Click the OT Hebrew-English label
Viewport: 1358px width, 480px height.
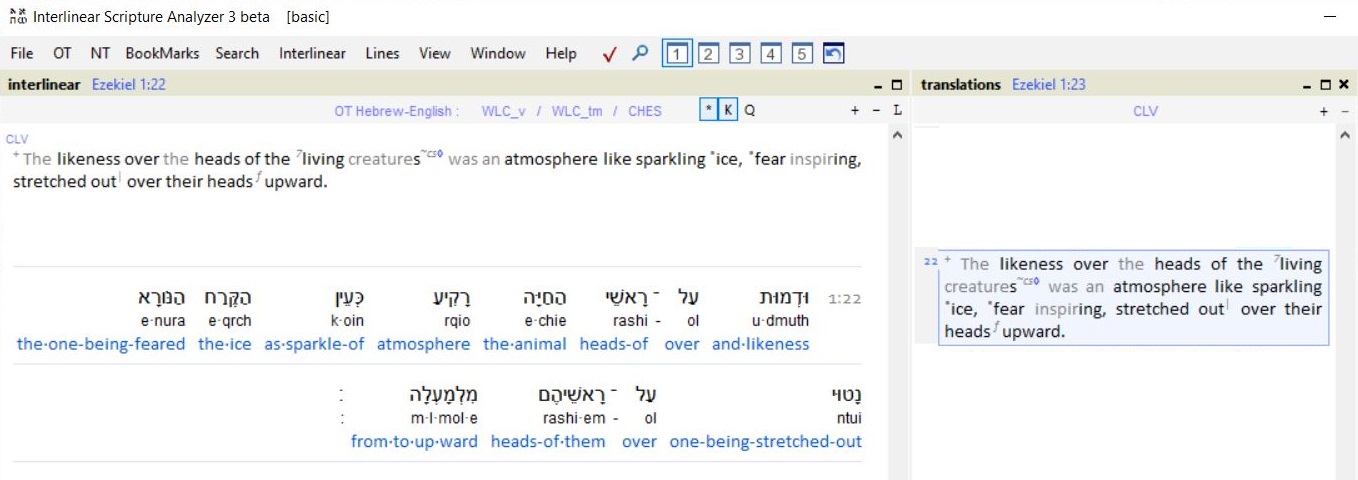[x=397, y=111]
